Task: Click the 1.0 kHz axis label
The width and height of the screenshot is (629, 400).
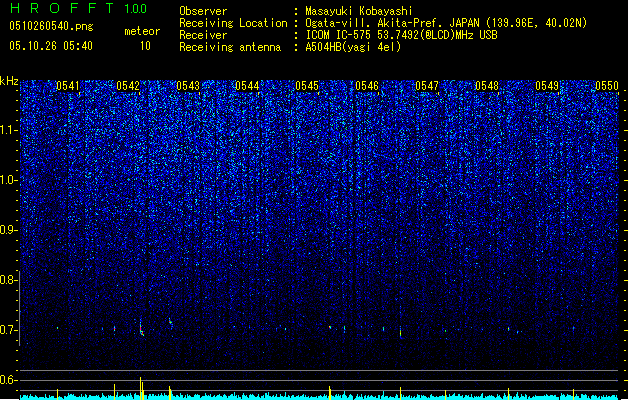Action: coord(9,180)
